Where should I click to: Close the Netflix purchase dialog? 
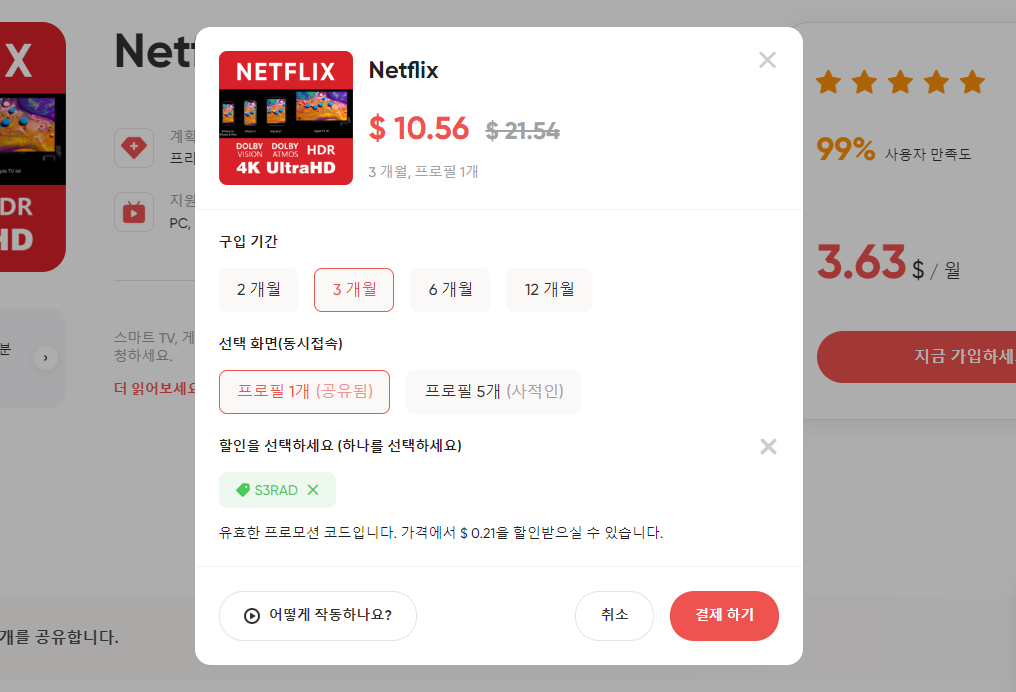point(767,60)
